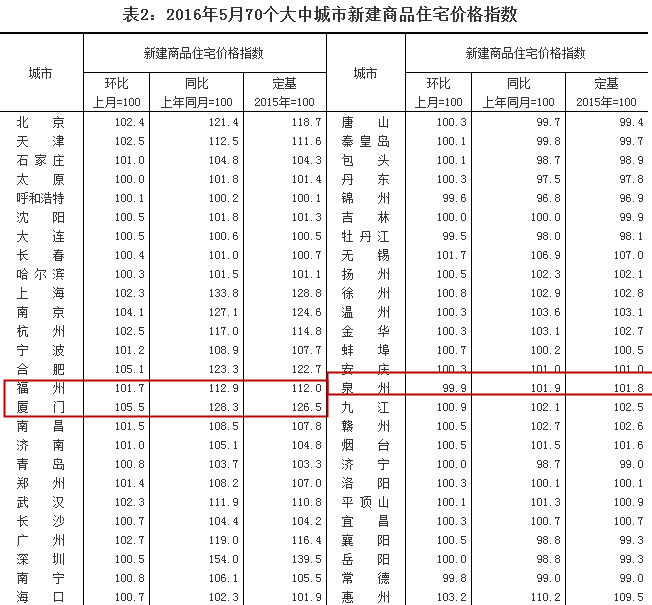
Task: Select the city cell 惠州
Action: 365,598
